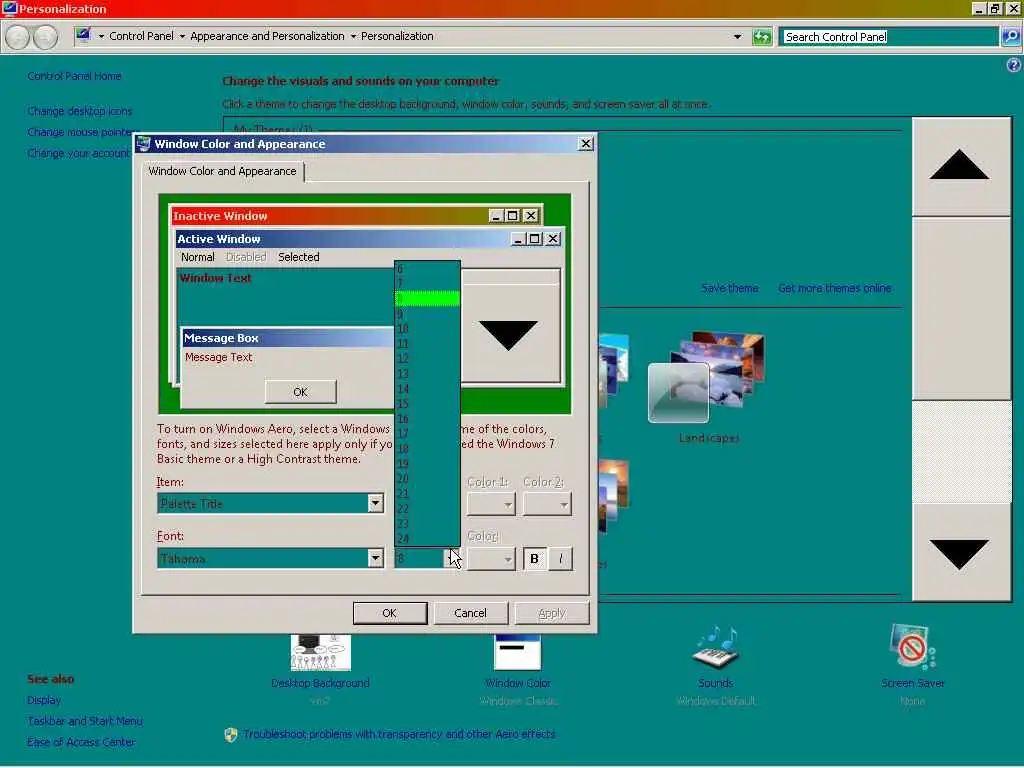Open the Color 1 dropdown
1024x768 pixels.
(491, 504)
